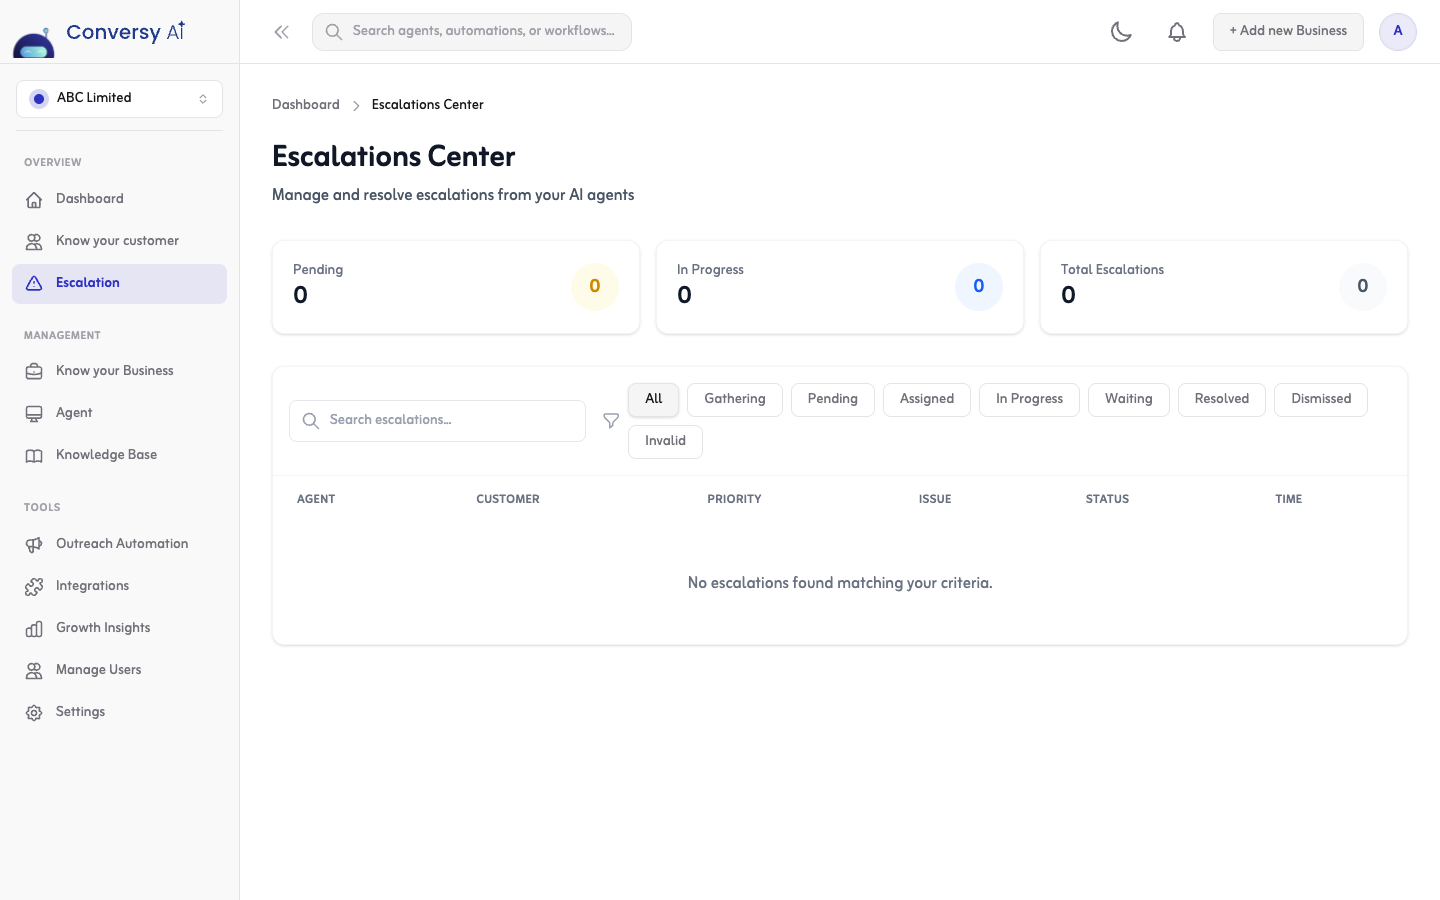1440x900 pixels.
Task: Click the STATUS column header
Action: pyautogui.click(x=1107, y=499)
